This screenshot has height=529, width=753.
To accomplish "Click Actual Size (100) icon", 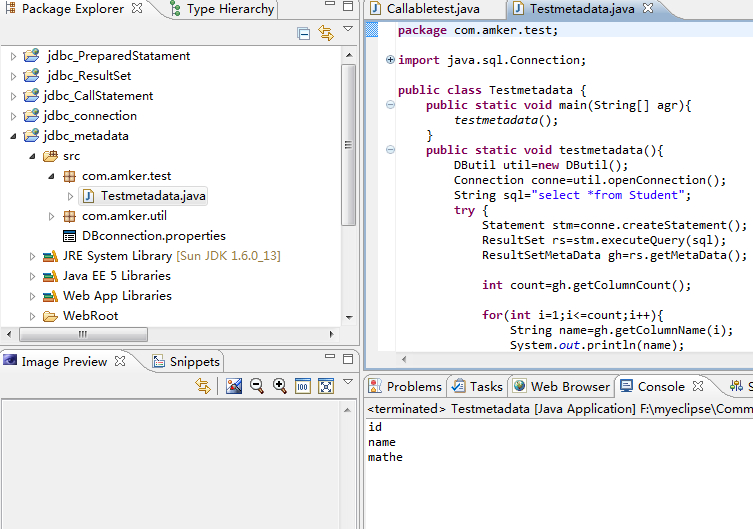I will [x=303, y=386].
